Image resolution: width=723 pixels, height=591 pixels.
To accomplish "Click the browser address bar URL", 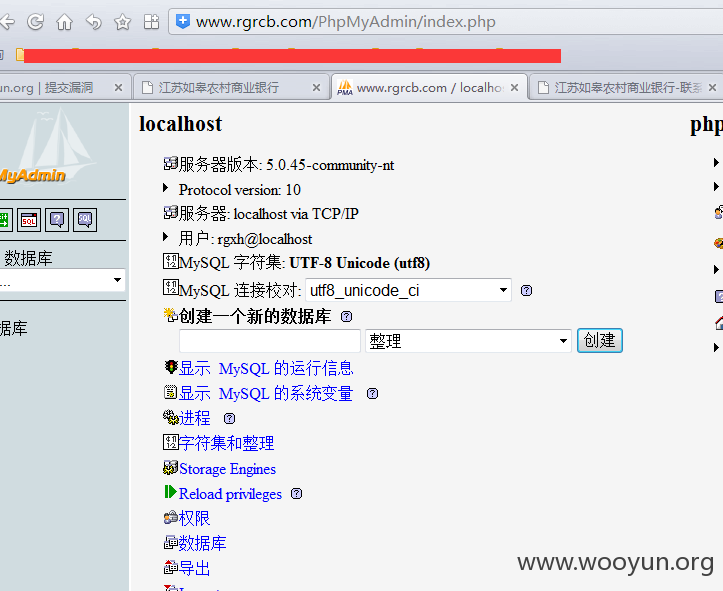I will pos(346,22).
